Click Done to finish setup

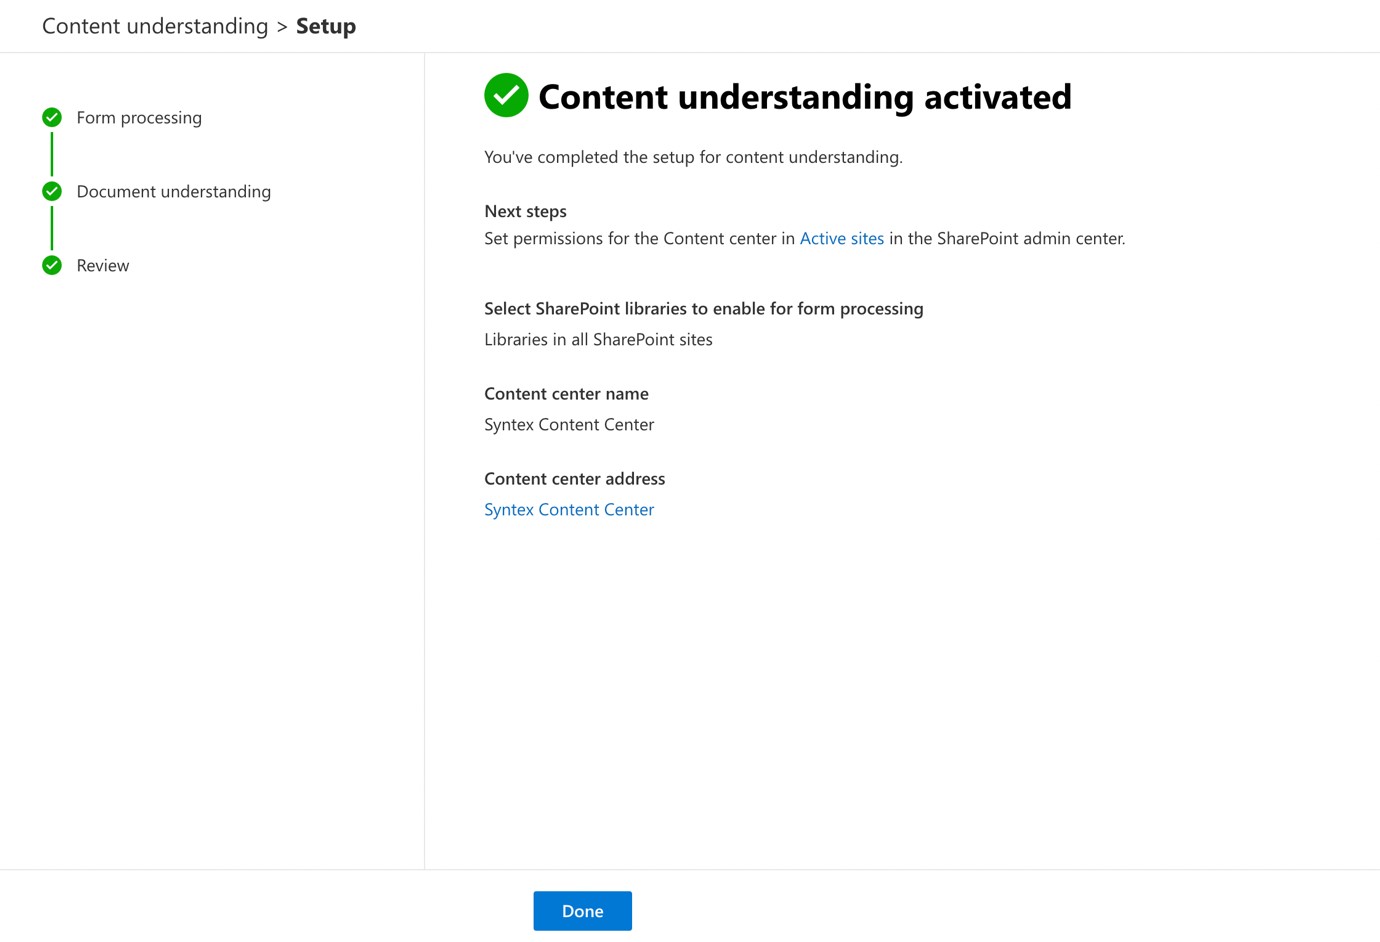coord(582,910)
